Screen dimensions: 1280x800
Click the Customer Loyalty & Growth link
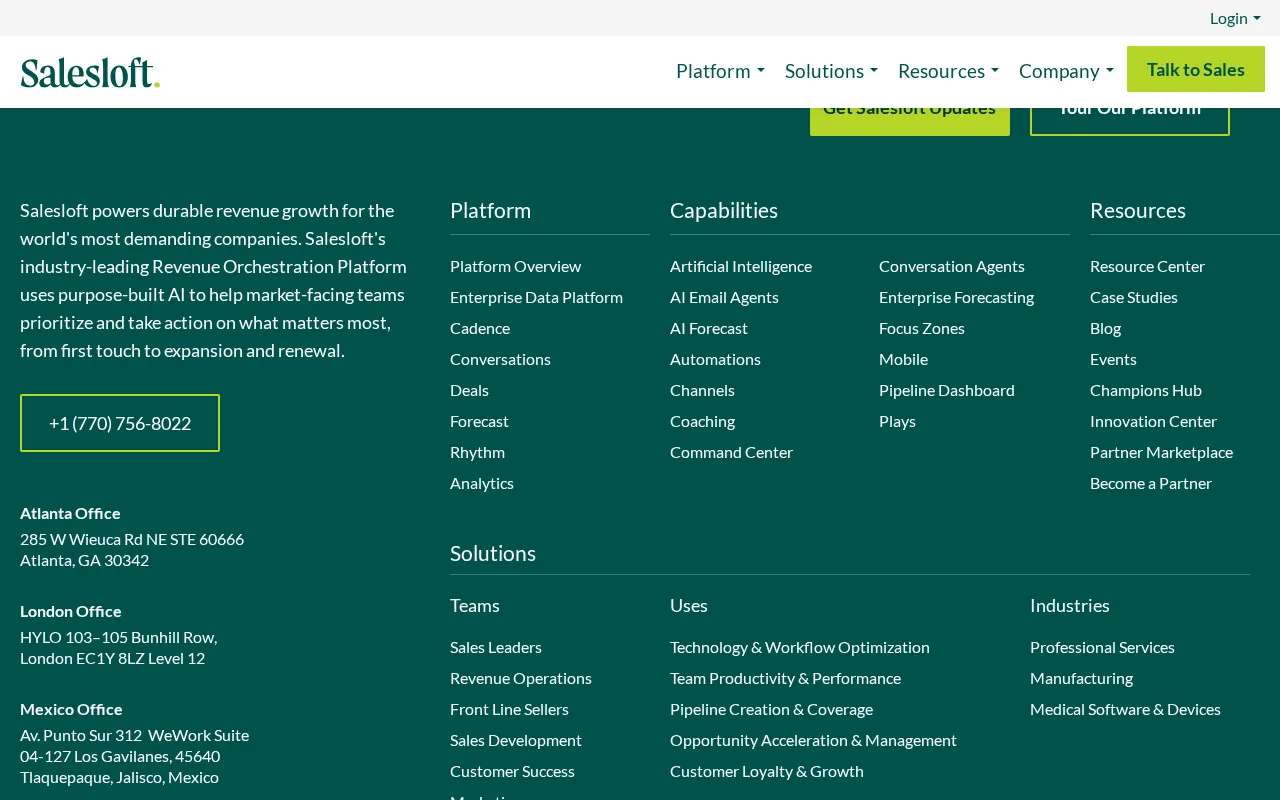(x=767, y=771)
